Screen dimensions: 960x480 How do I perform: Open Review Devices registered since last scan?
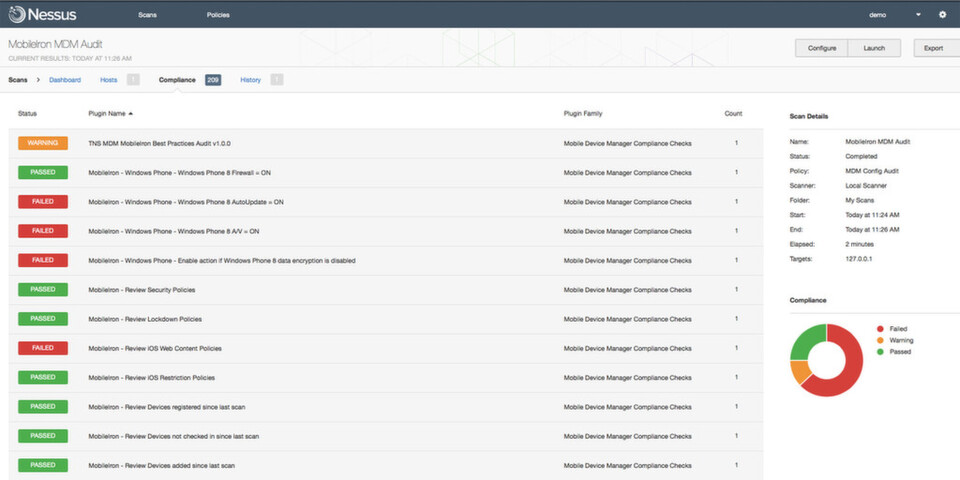(386, 407)
